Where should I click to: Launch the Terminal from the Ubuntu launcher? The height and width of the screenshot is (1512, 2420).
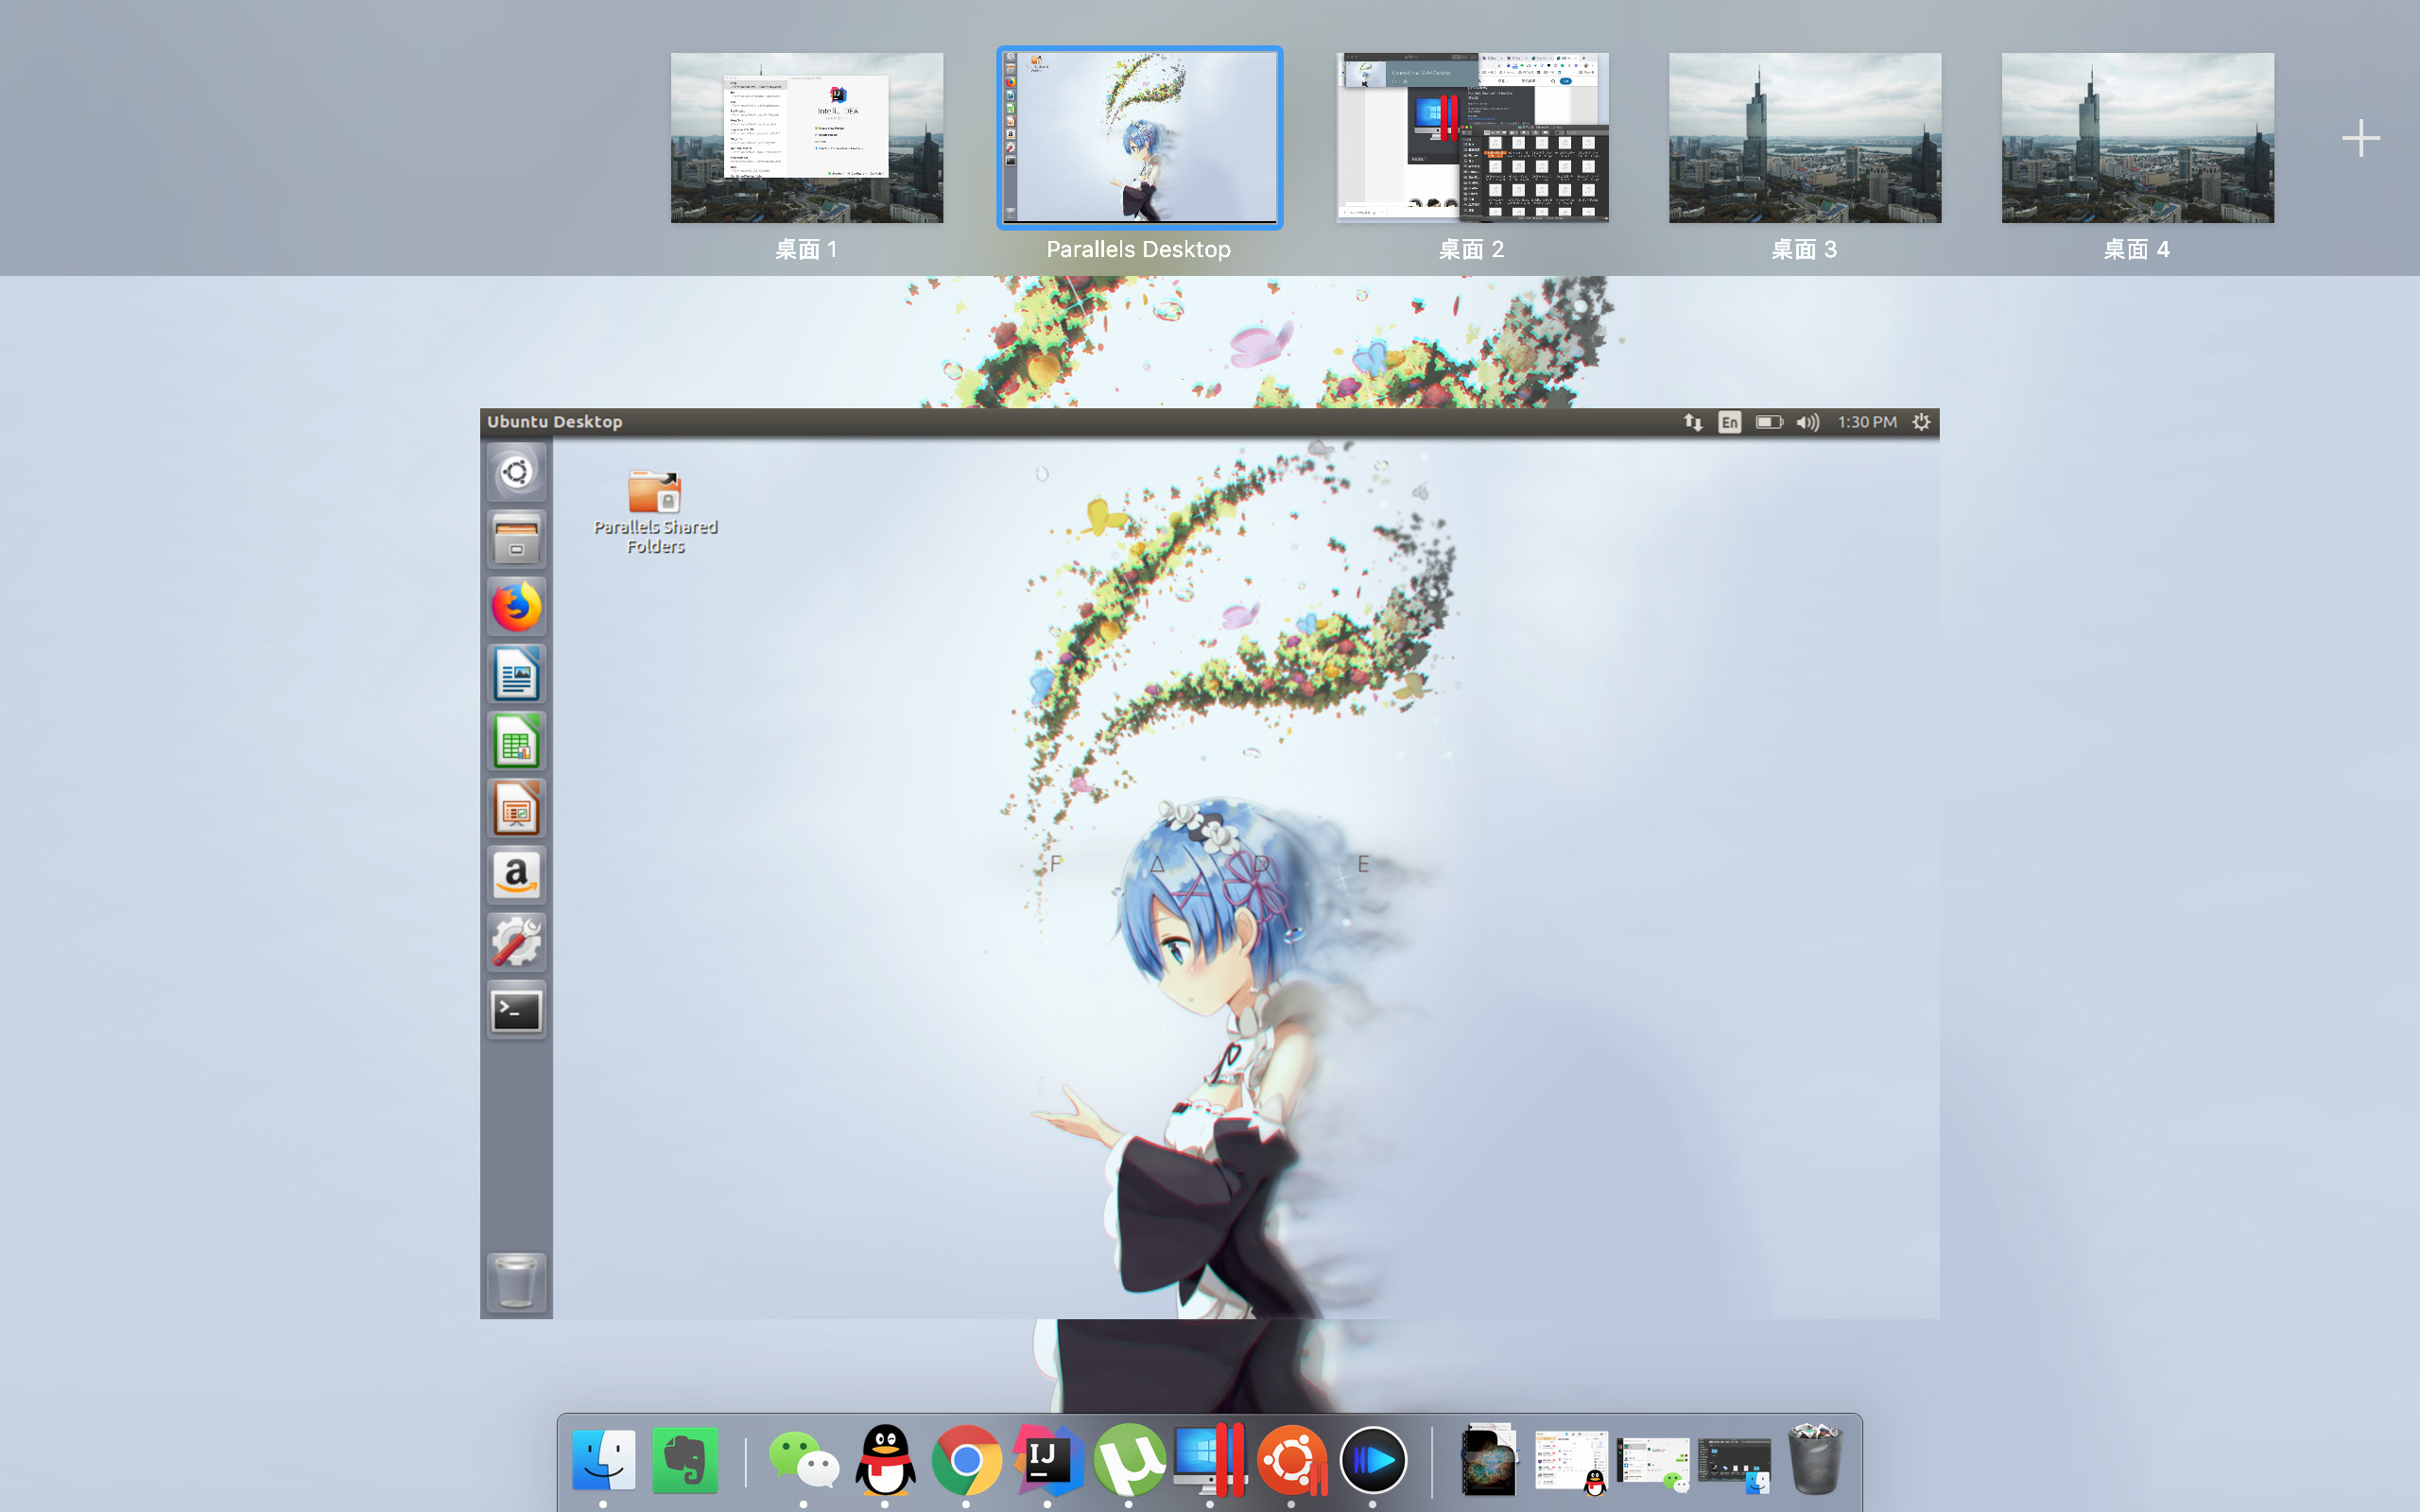pyautogui.click(x=516, y=1010)
